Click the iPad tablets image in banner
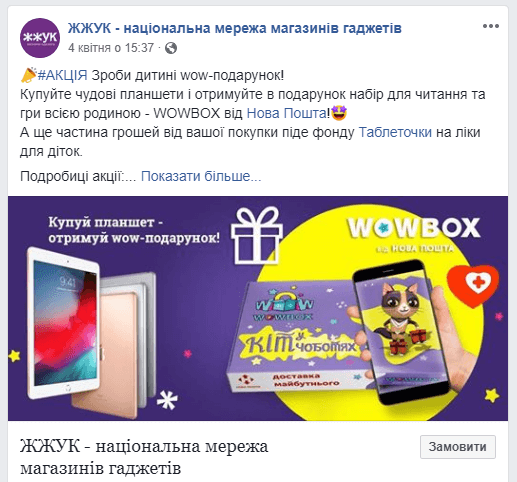517x482 pixels. pyautogui.click(x=91, y=332)
